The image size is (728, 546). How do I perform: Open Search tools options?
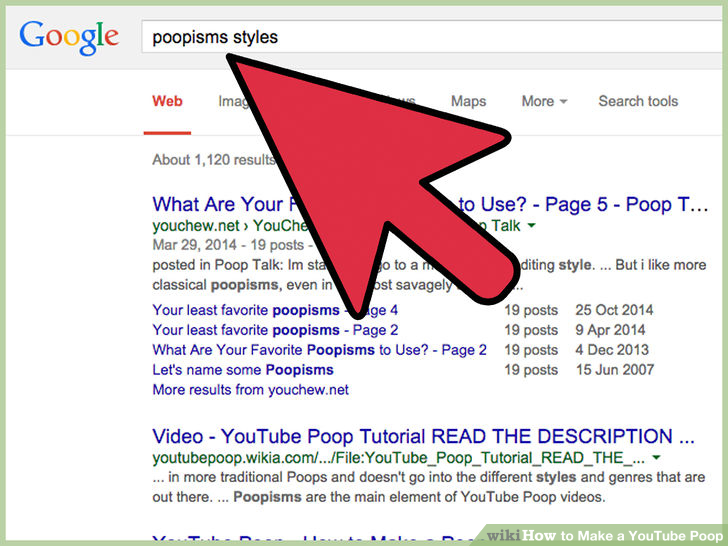638,101
